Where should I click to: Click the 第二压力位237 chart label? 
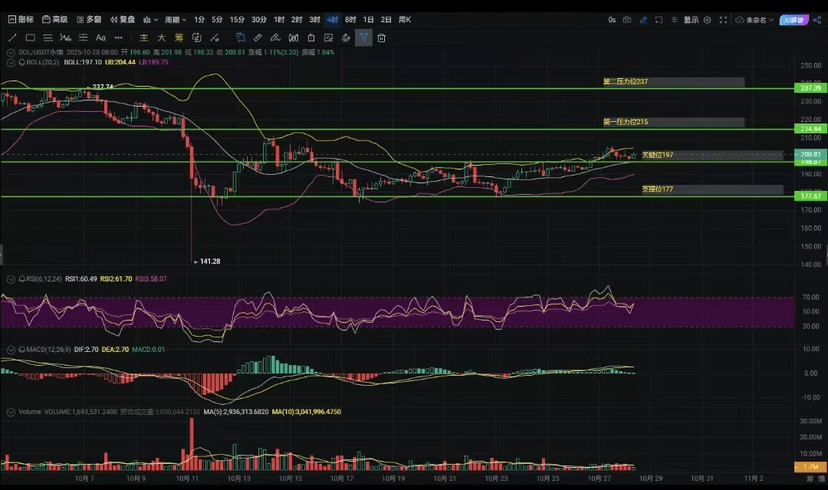[x=627, y=82]
